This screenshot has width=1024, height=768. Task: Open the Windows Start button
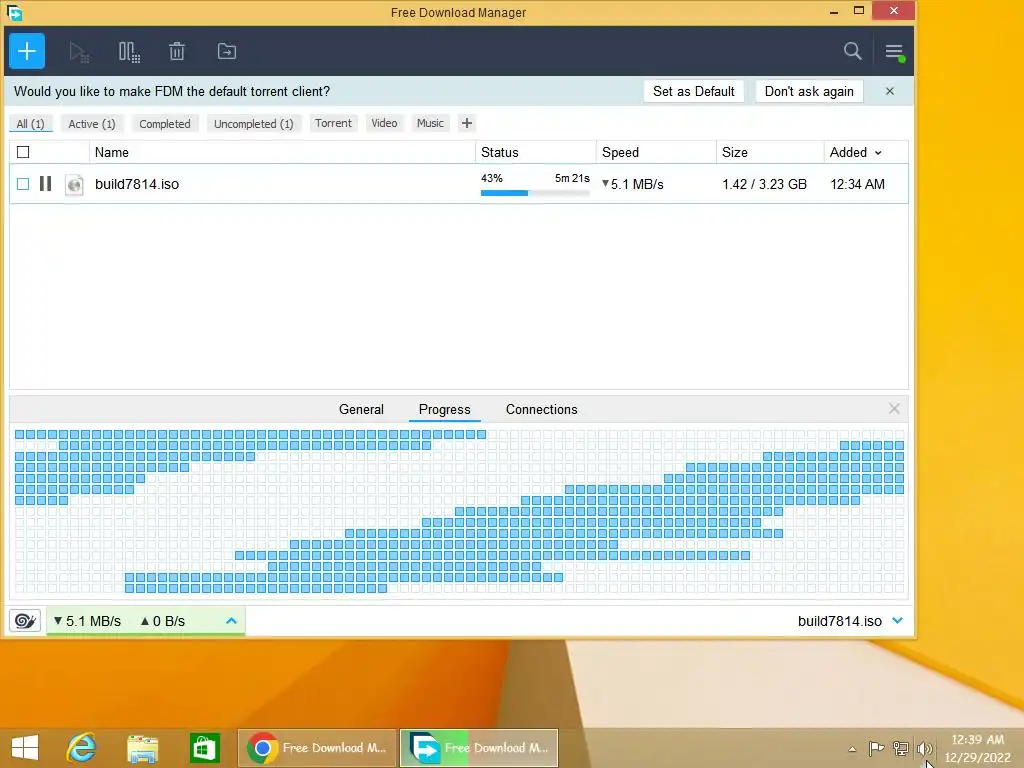25,748
